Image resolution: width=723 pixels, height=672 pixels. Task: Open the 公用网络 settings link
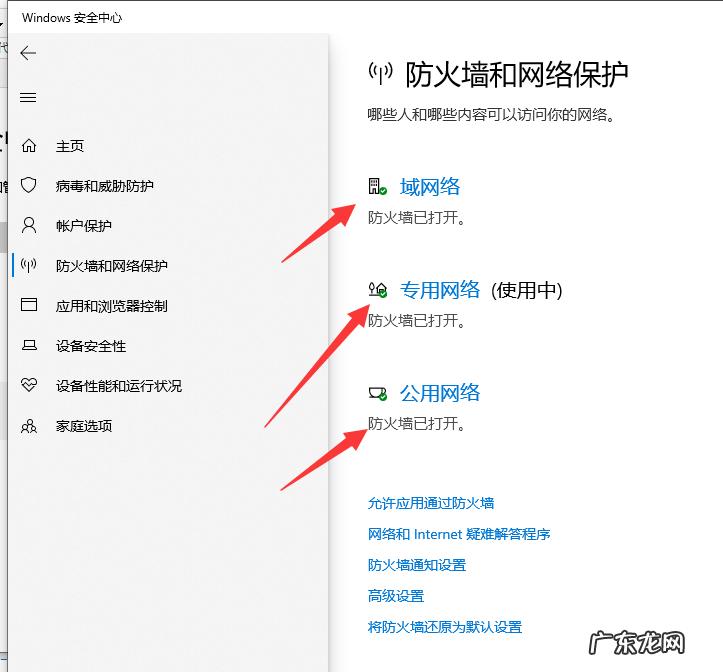pos(440,393)
